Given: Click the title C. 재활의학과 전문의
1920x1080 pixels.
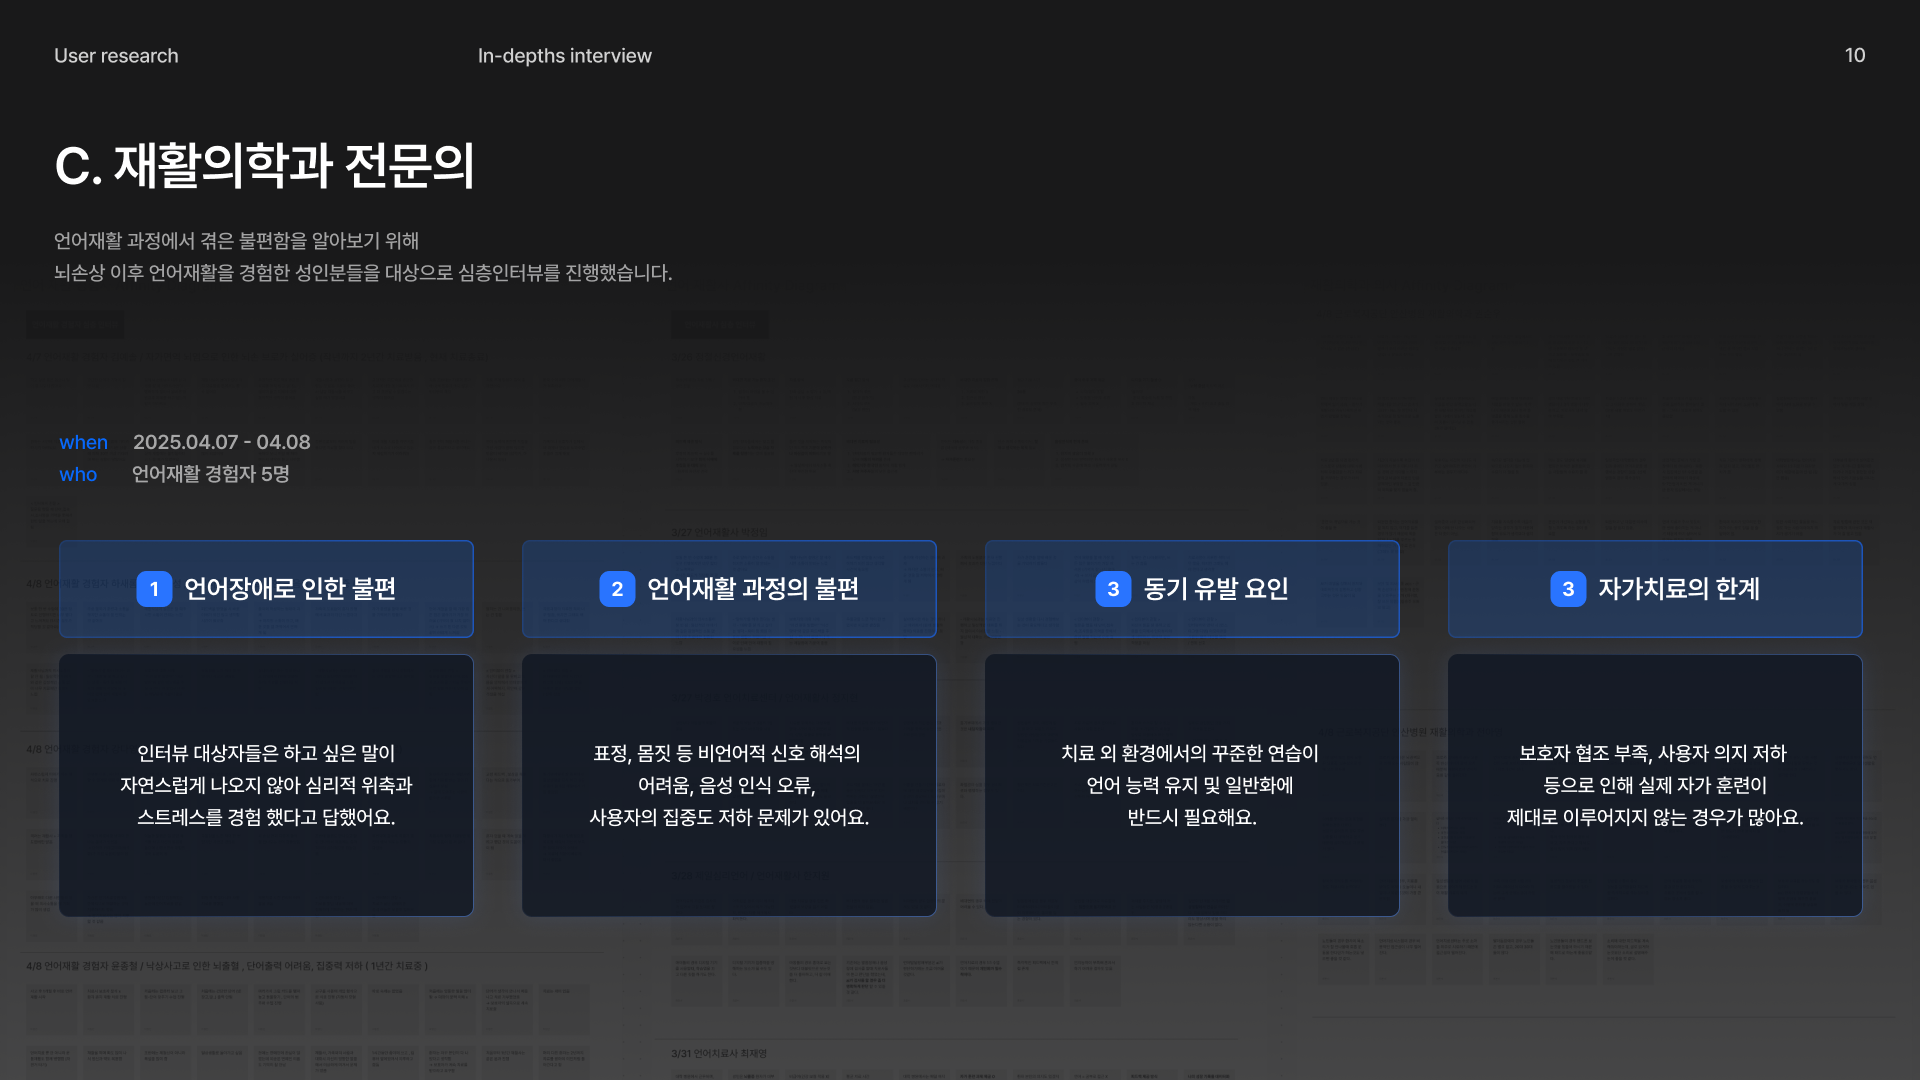Looking at the screenshot, I should (x=265, y=165).
